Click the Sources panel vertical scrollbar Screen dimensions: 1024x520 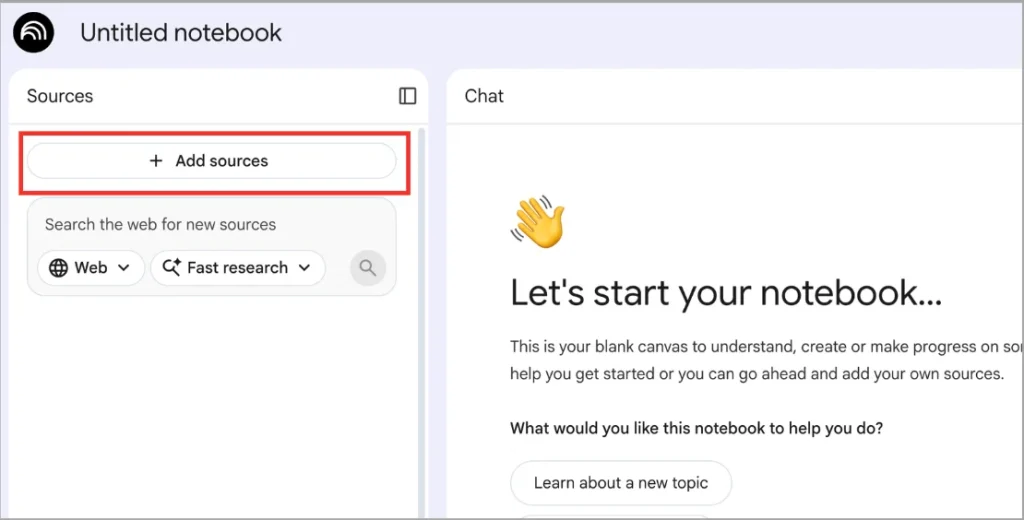421,321
